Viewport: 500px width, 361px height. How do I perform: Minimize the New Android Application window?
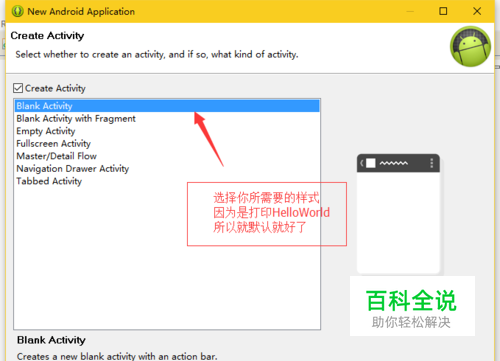click(410, 11)
